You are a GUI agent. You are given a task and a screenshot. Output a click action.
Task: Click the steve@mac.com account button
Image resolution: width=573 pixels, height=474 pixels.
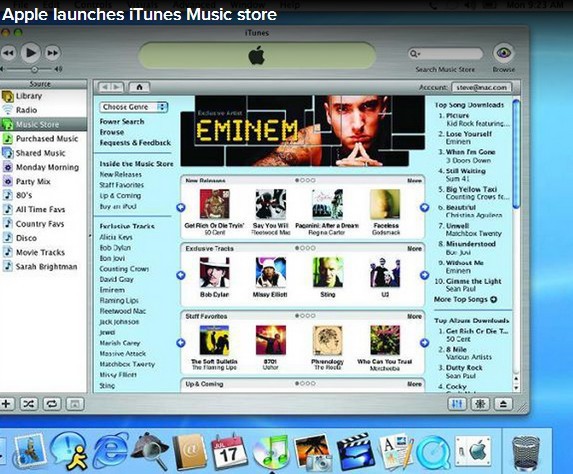click(482, 87)
